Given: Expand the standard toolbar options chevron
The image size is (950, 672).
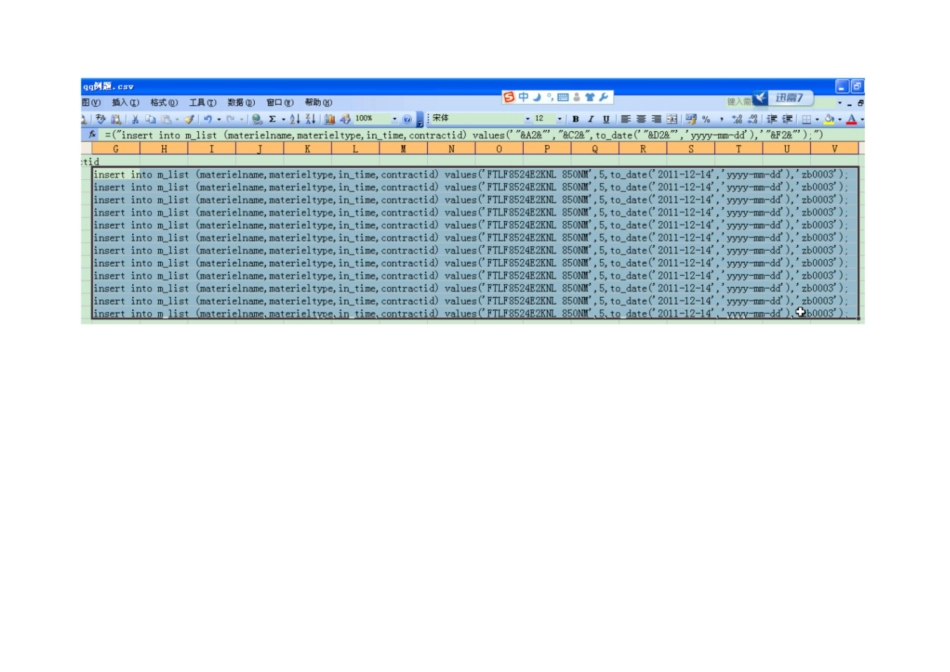Looking at the screenshot, I should pos(420,120).
